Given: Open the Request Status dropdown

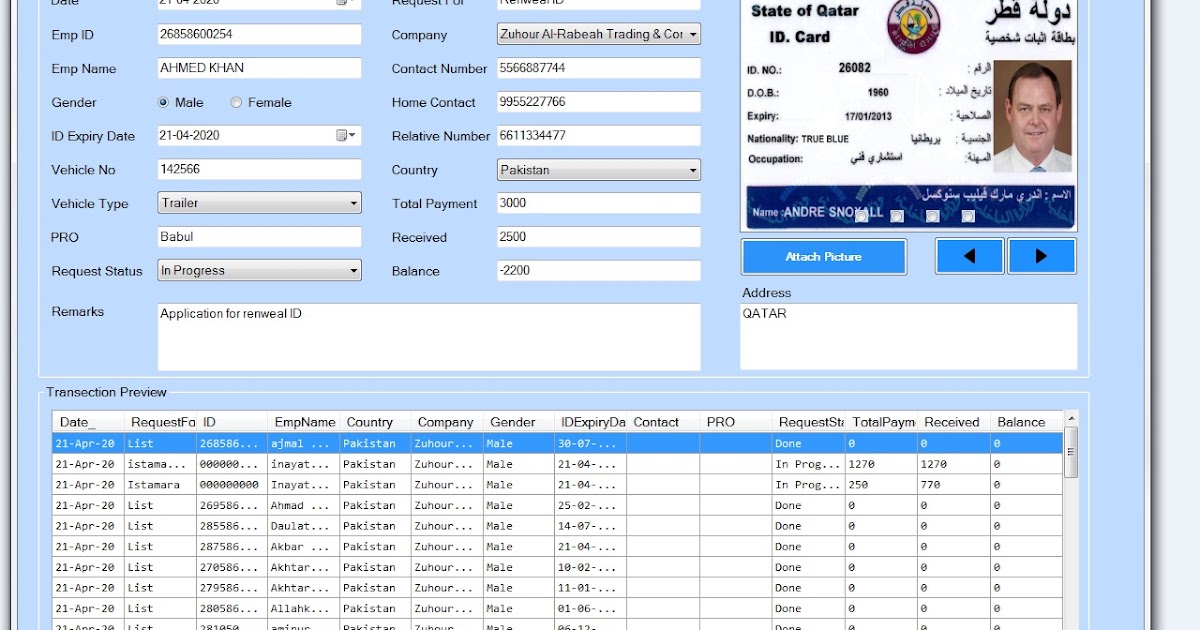Looking at the screenshot, I should [x=355, y=270].
